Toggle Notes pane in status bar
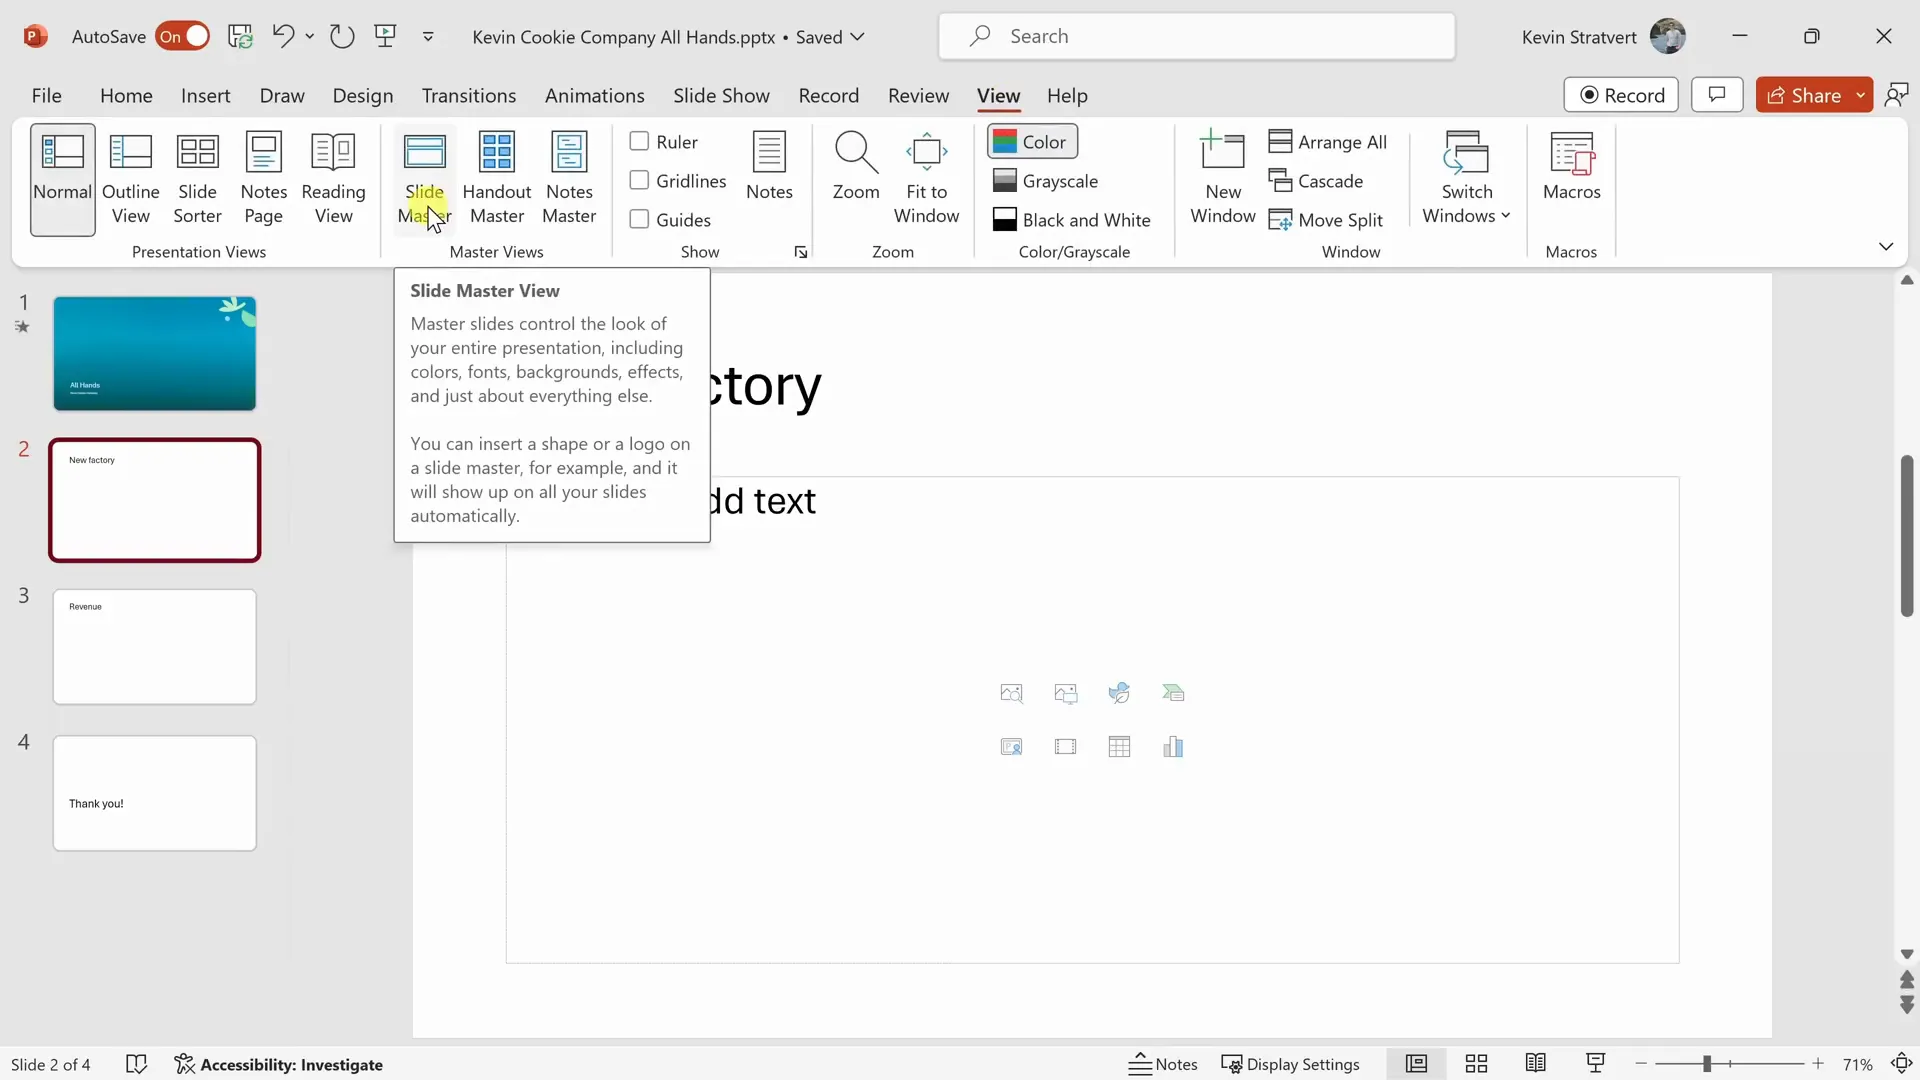Viewport: 1920px width, 1080px height. [1162, 1064]
